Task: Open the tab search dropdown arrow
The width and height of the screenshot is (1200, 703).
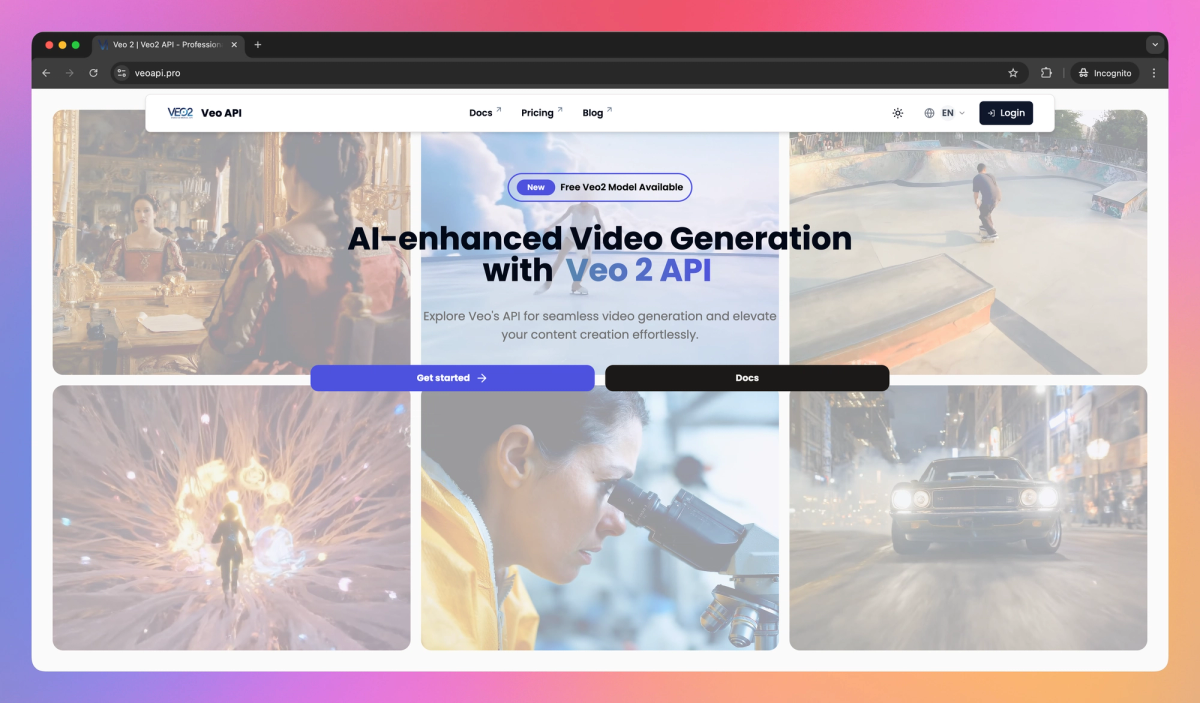Action: pos(1155,45)
